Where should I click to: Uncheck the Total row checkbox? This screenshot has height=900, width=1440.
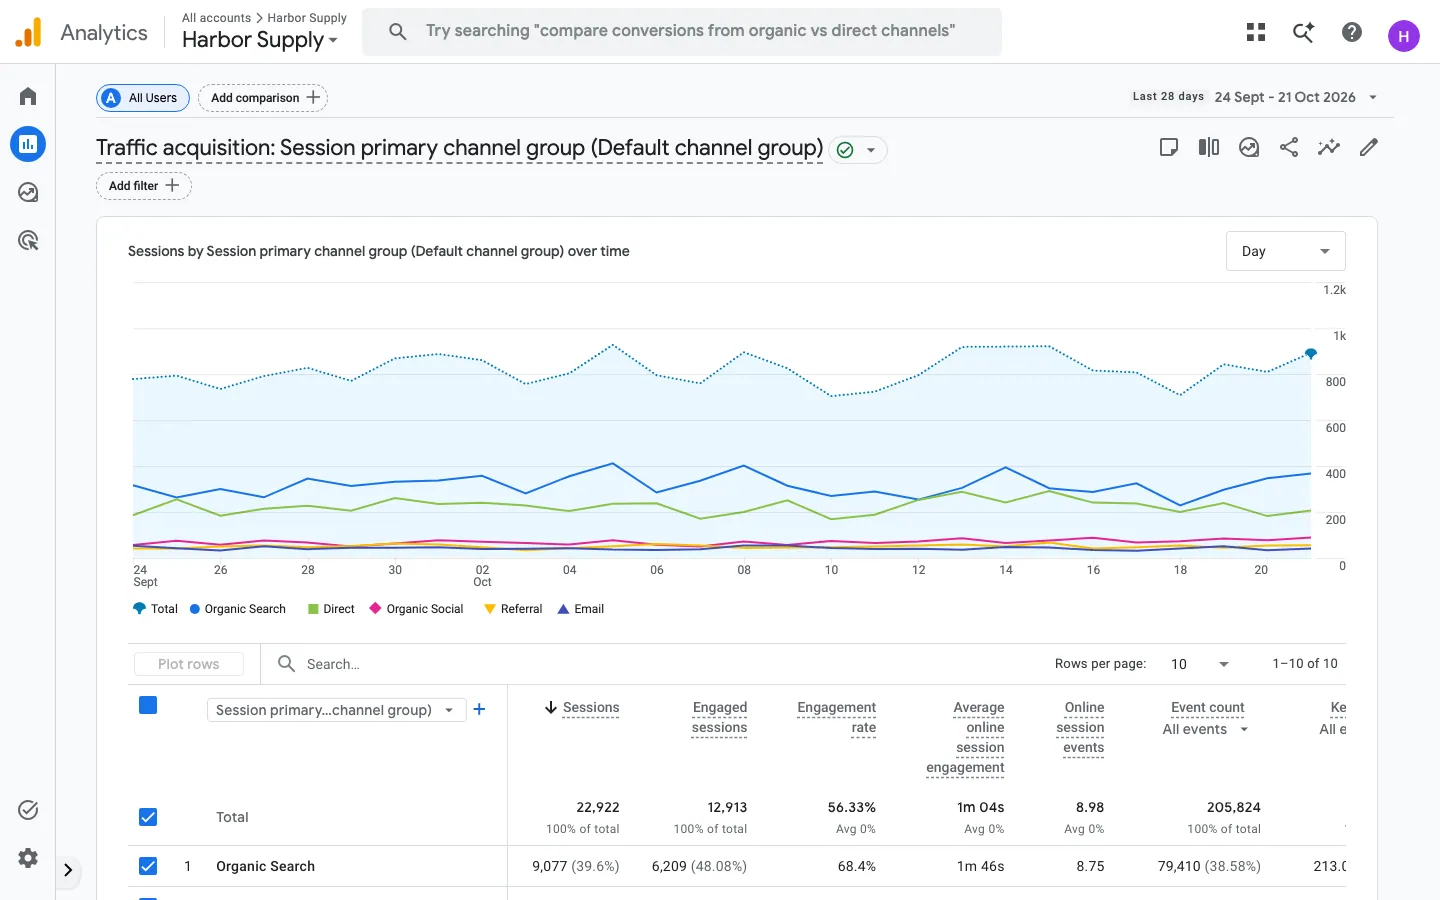pos(148,817)
